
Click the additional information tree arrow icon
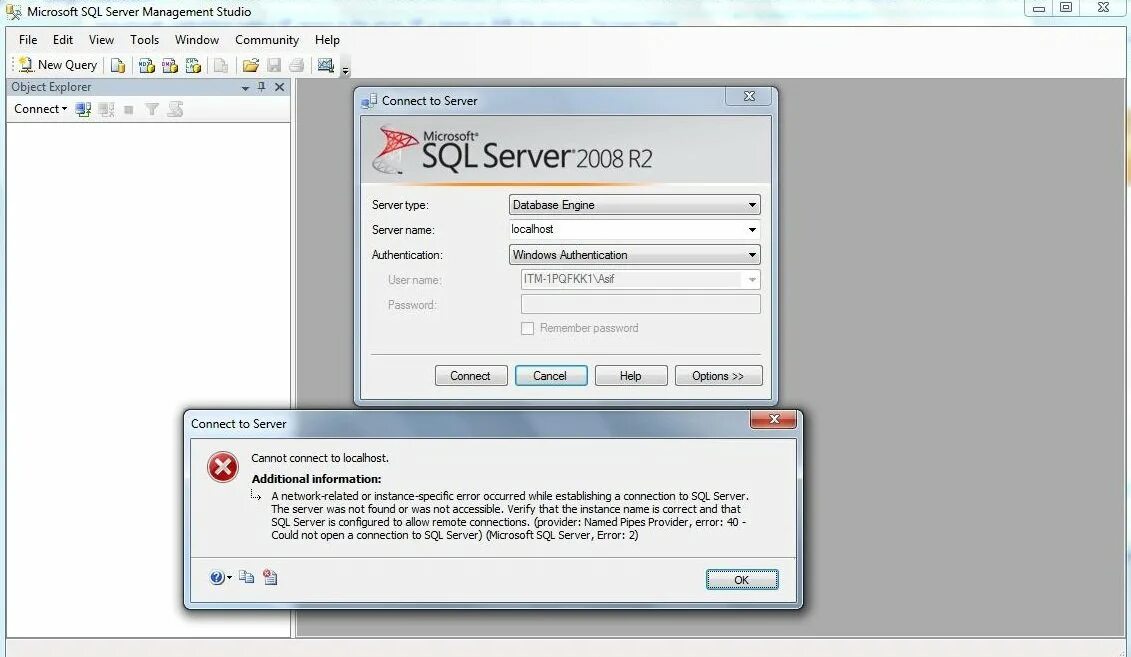(256, 495)
